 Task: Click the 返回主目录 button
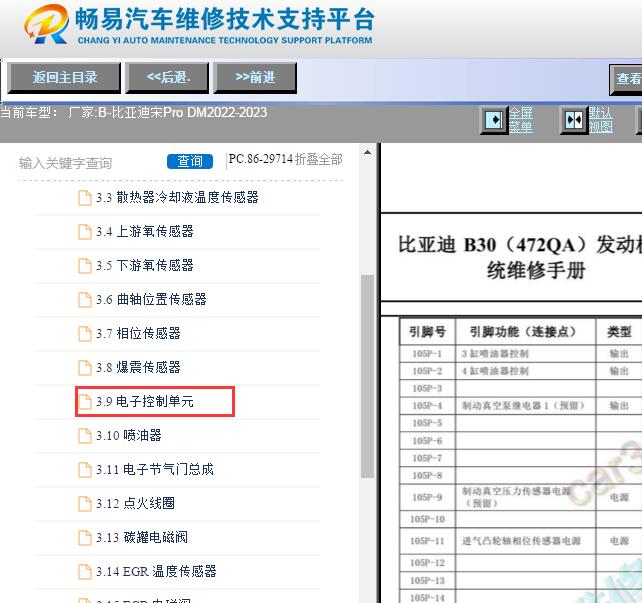click(x=64, y=78)
